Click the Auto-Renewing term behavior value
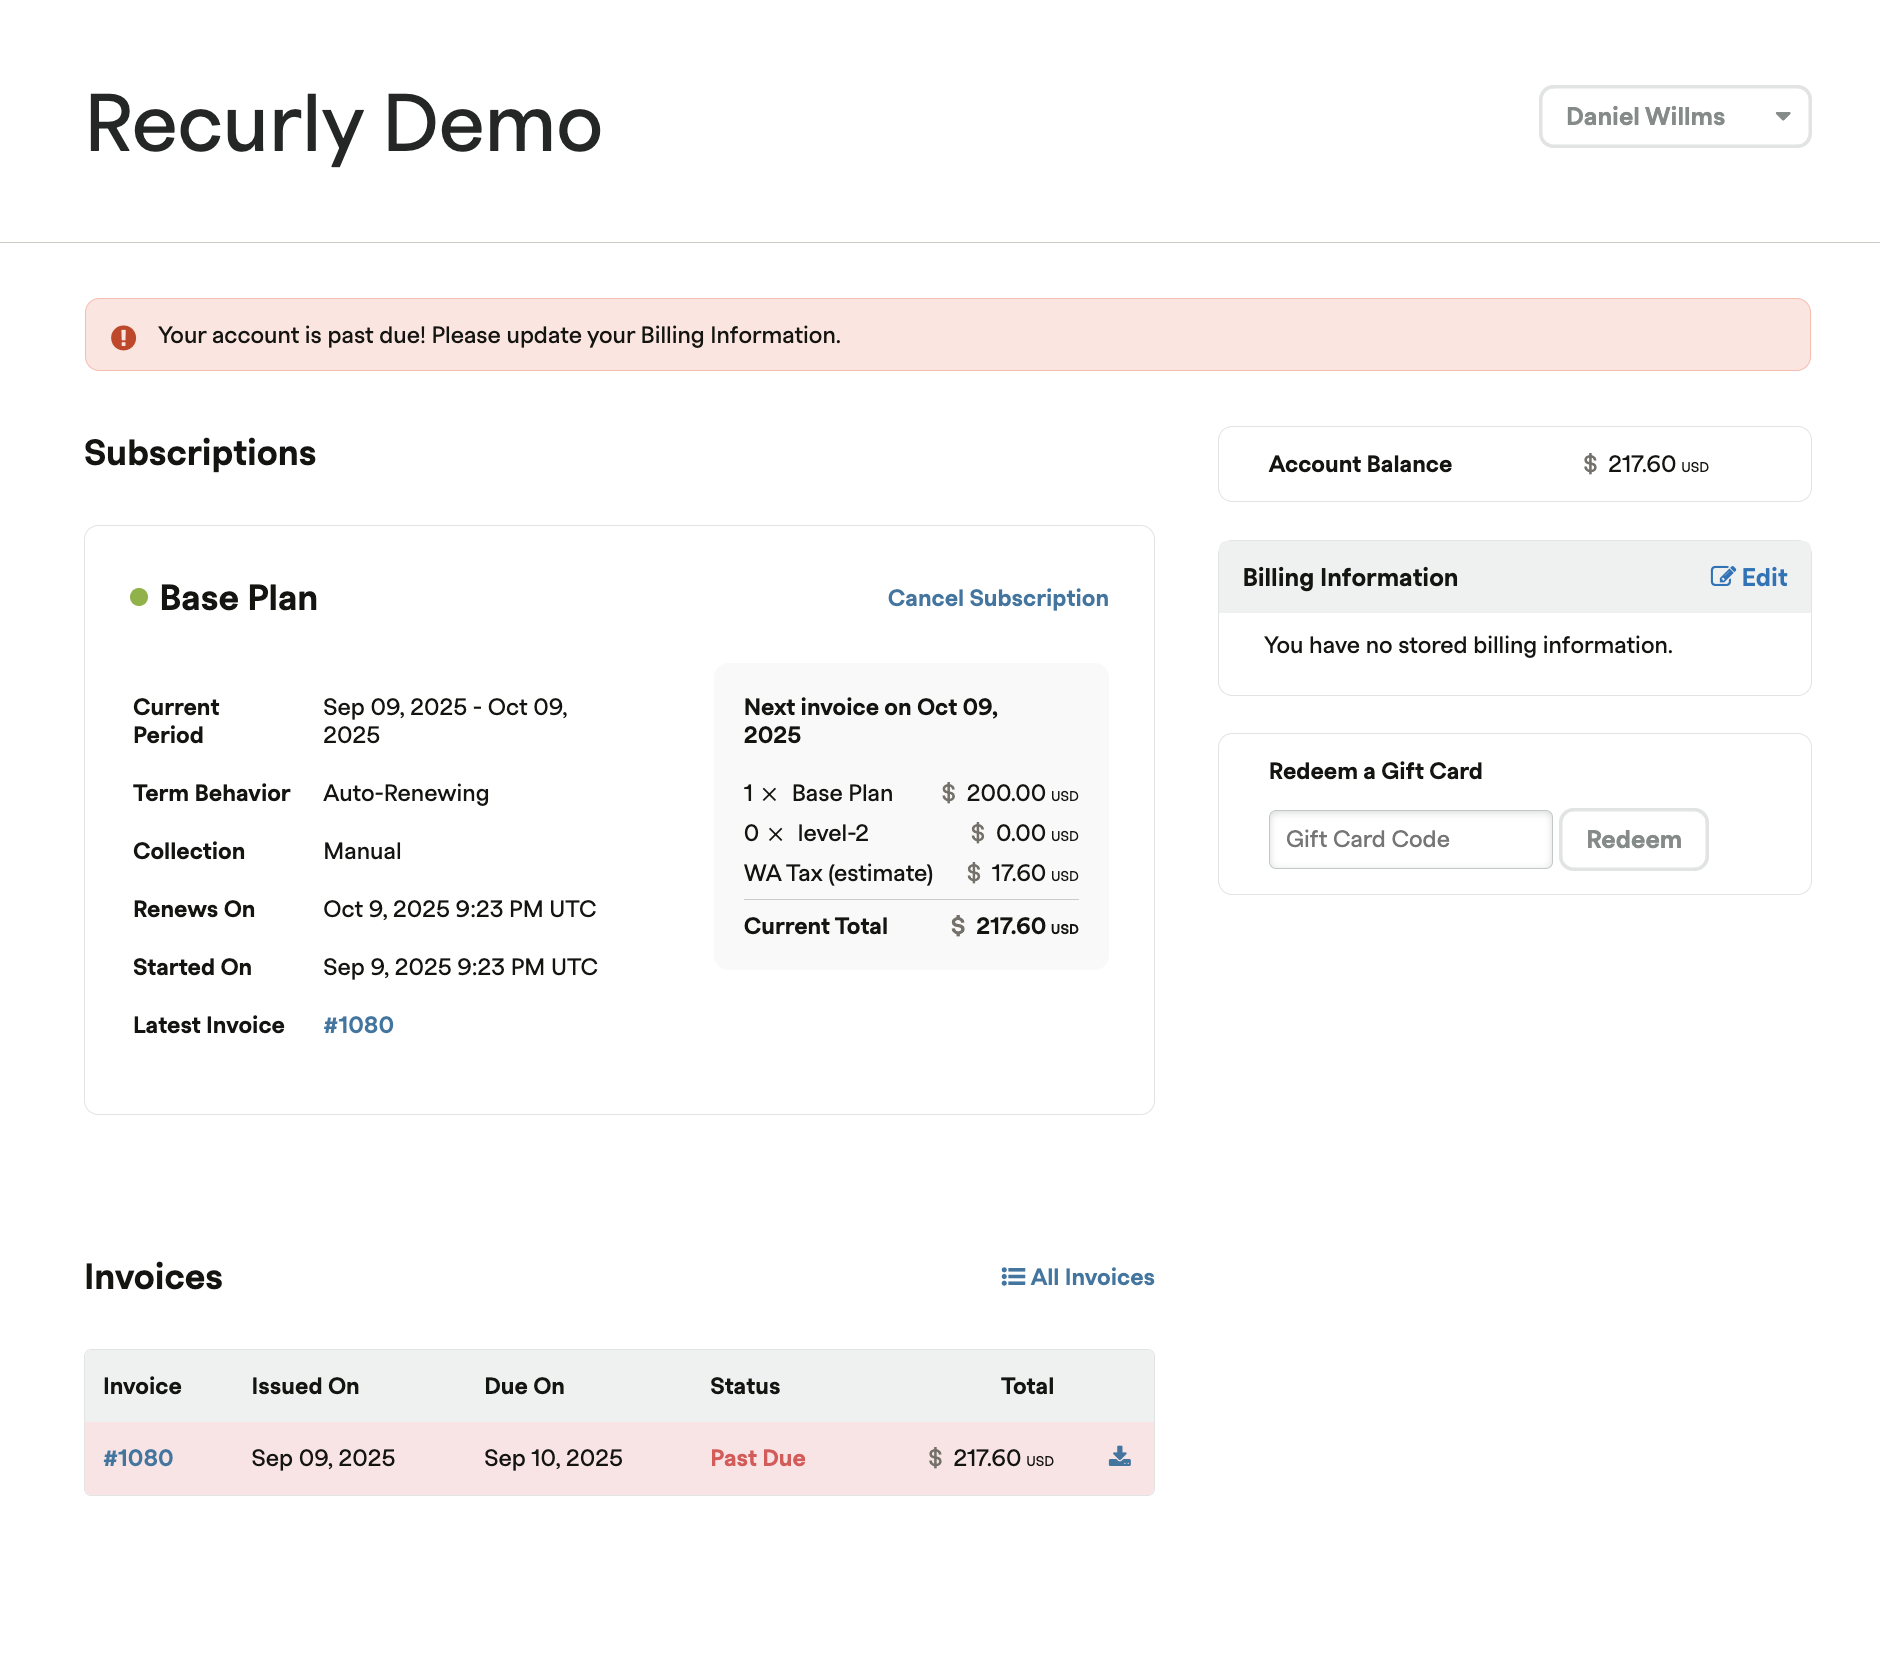1880x1662 pixels. (406, 793)
